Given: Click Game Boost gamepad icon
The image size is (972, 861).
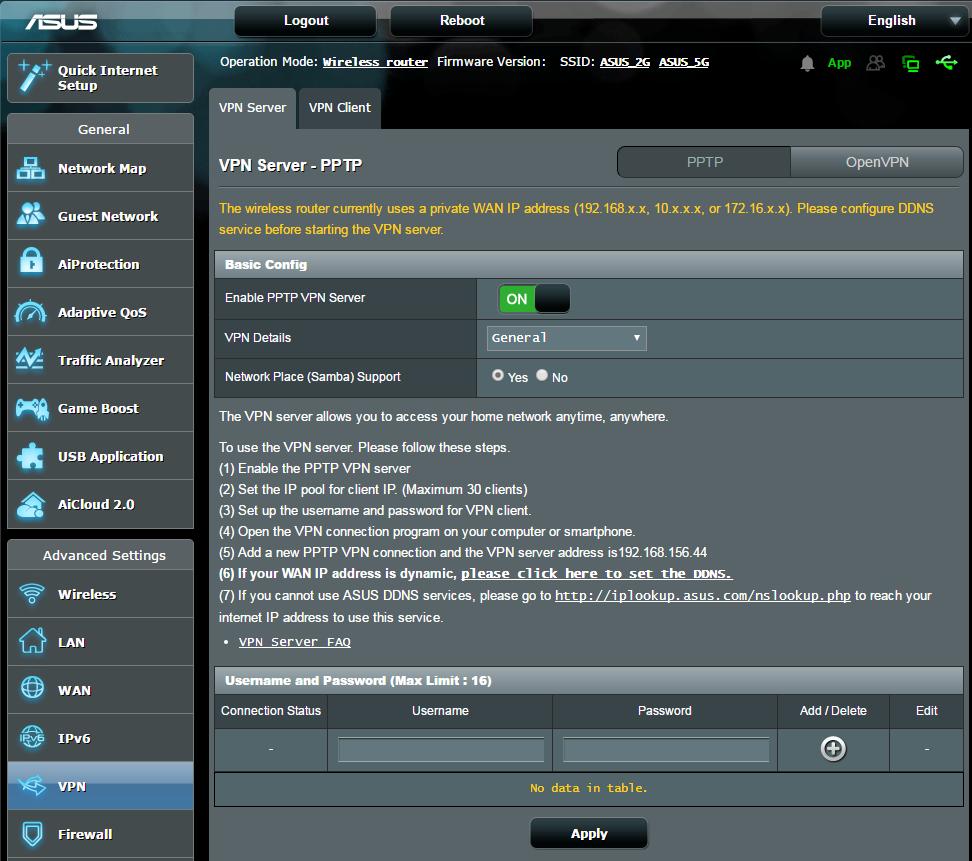Looking at the screenshot, I should pyautogui.click(x=32, y=408).
